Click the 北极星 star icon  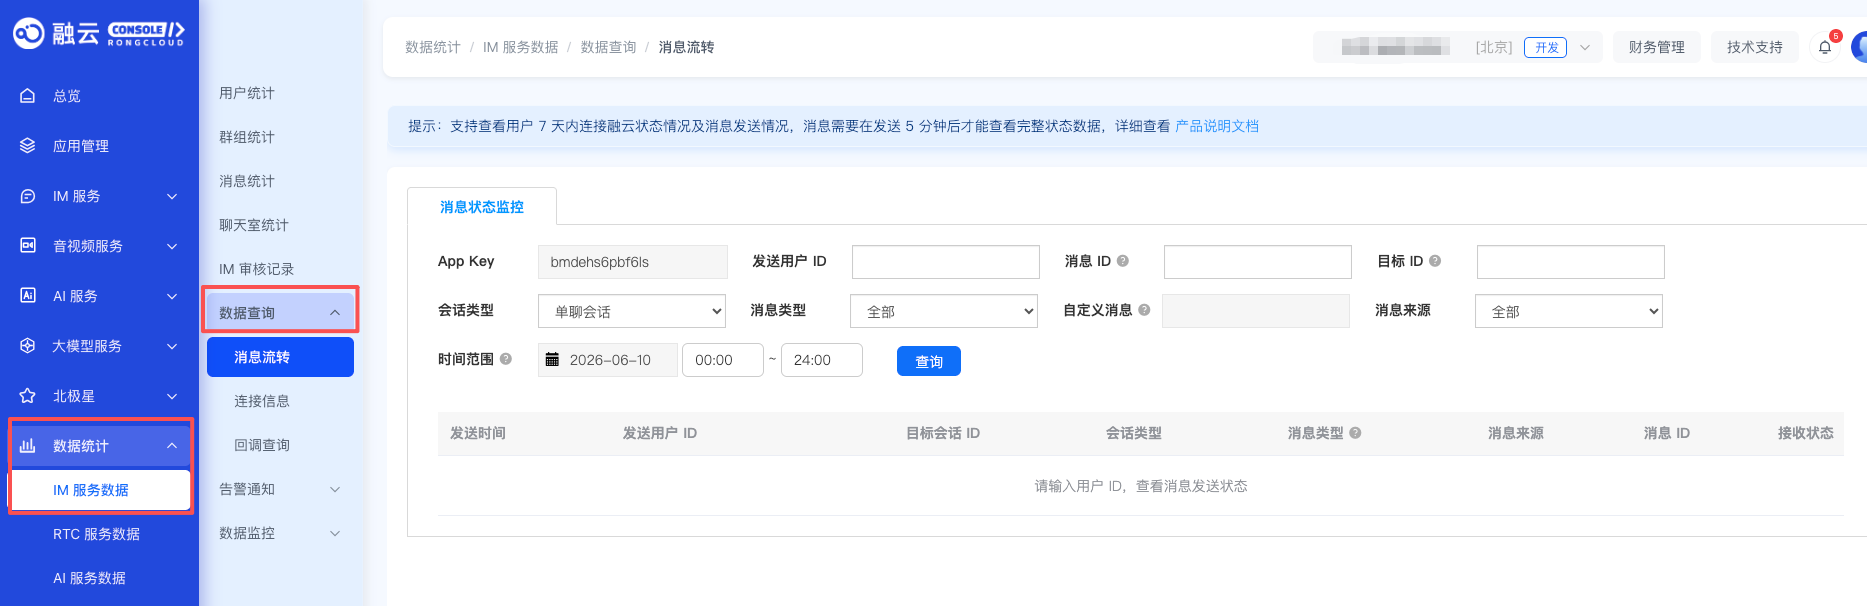point(28,396)
